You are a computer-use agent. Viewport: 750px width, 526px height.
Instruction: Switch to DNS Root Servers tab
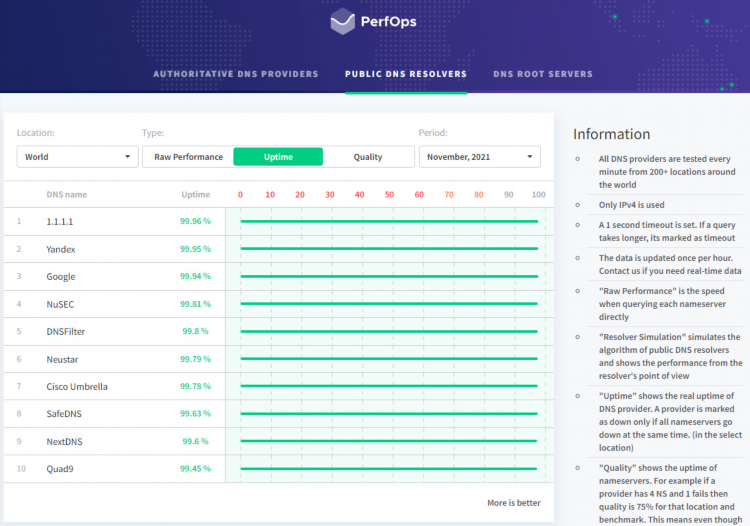tap(543, 74)
